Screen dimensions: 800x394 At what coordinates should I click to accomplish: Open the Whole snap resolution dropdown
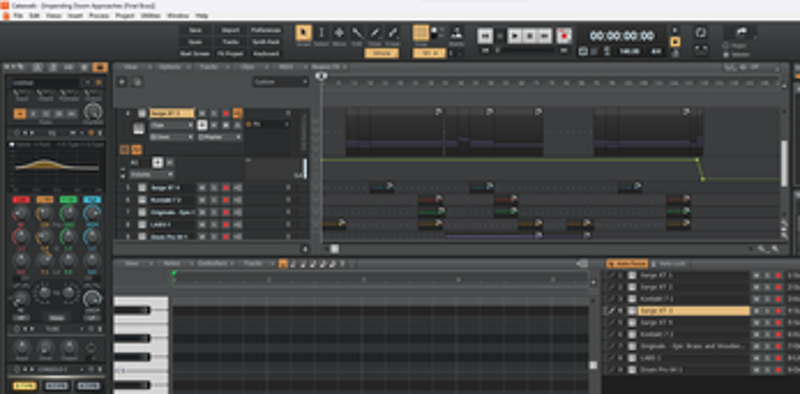382,53
